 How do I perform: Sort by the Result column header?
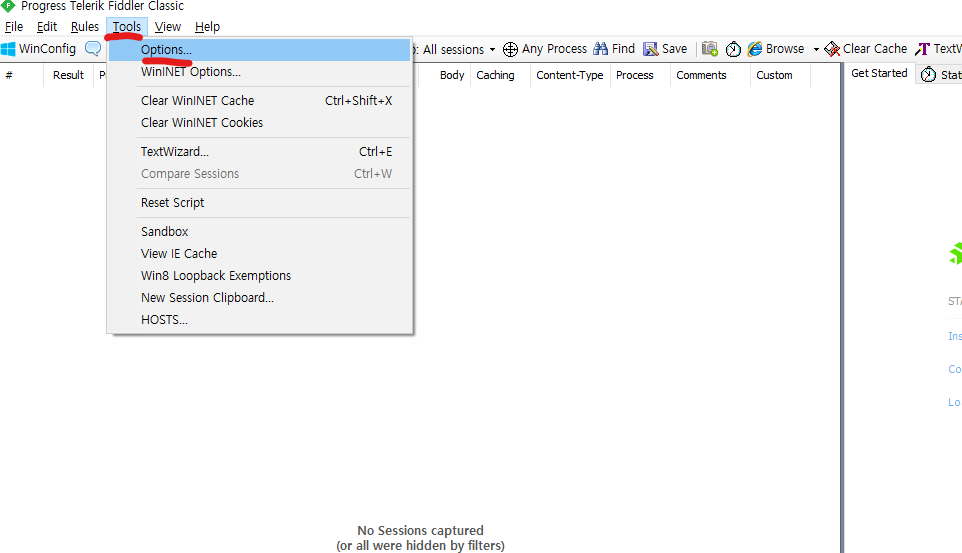[x=68, y=75]
